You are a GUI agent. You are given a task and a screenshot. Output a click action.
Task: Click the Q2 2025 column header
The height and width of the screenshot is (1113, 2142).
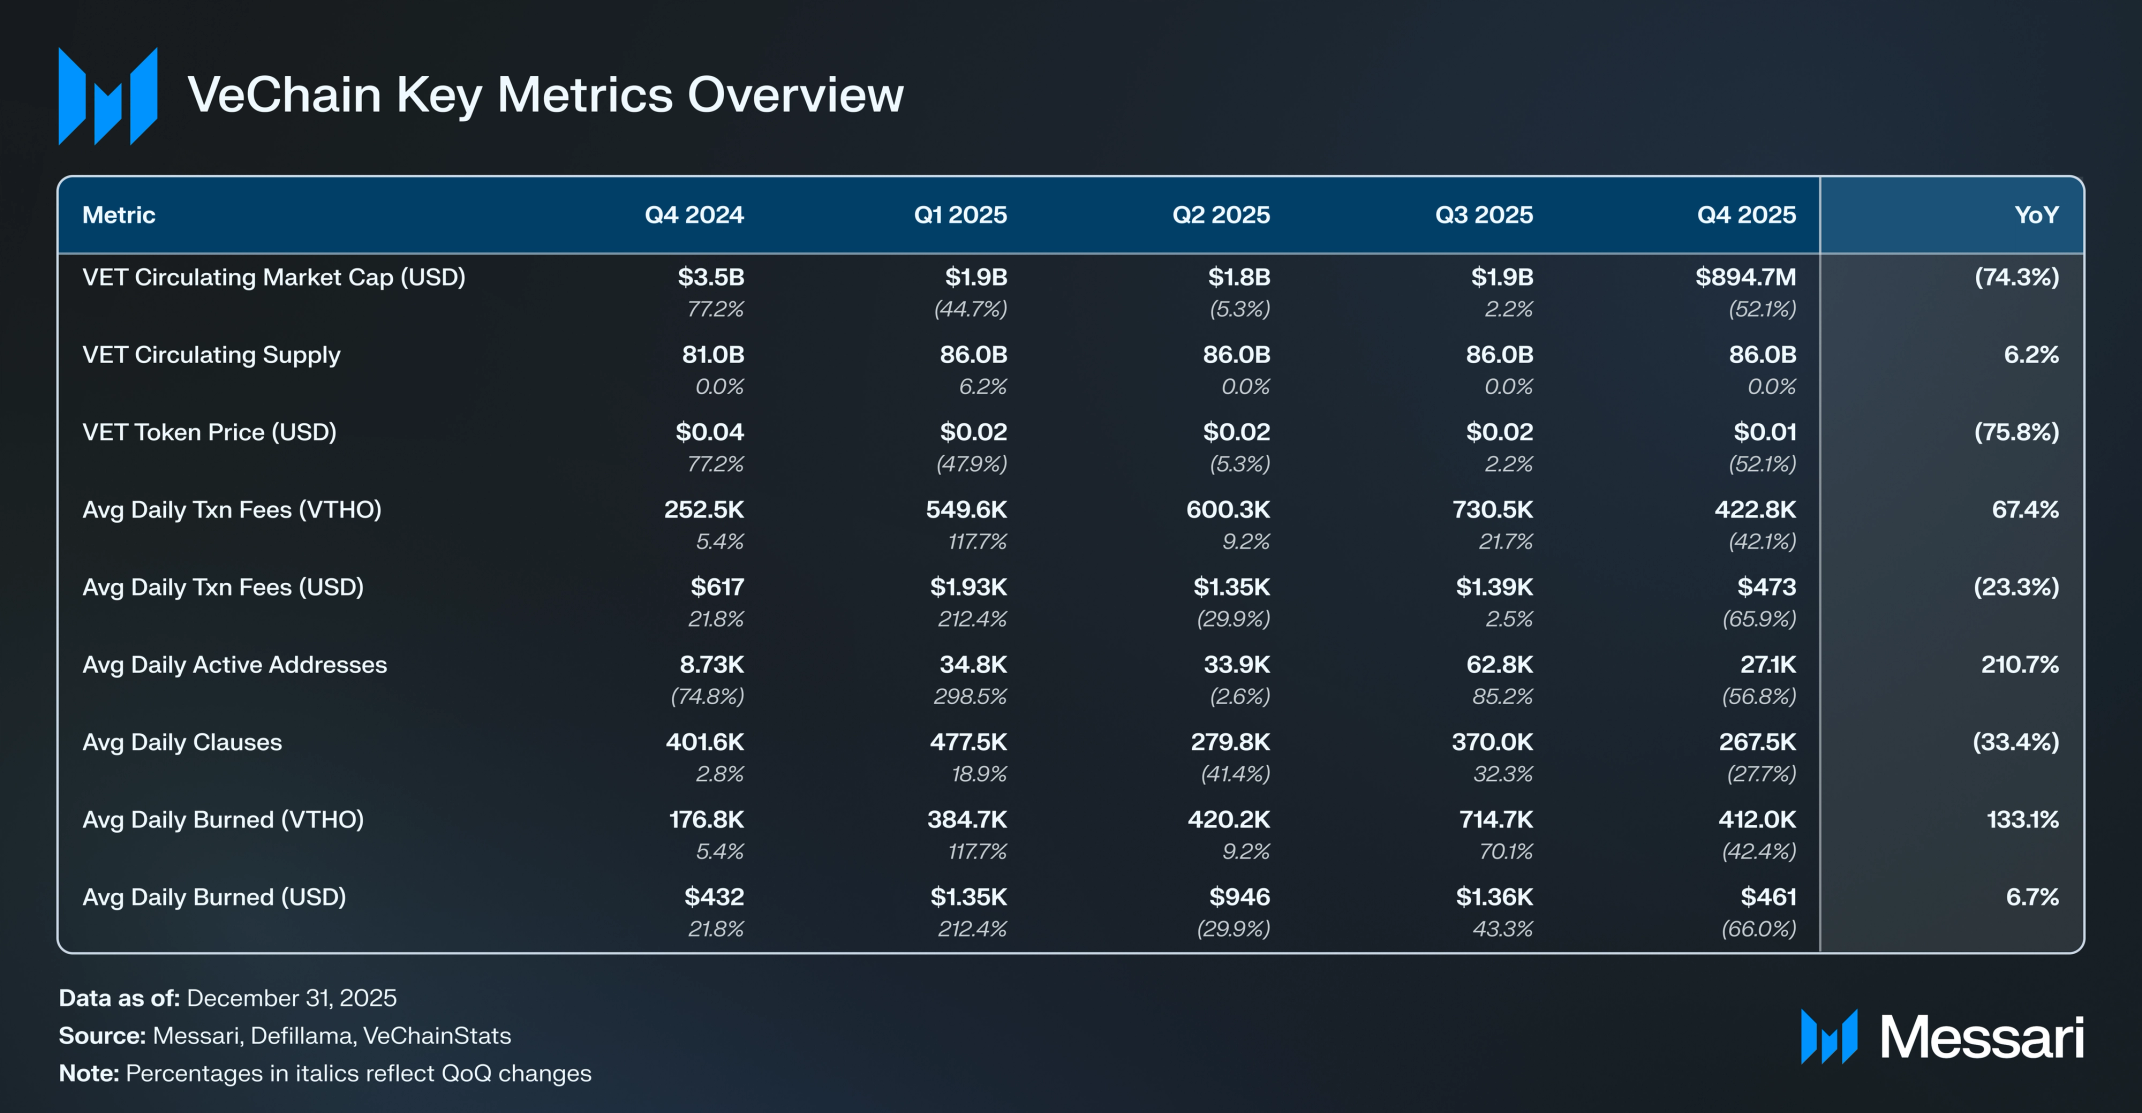click(x=1221, y=215)
